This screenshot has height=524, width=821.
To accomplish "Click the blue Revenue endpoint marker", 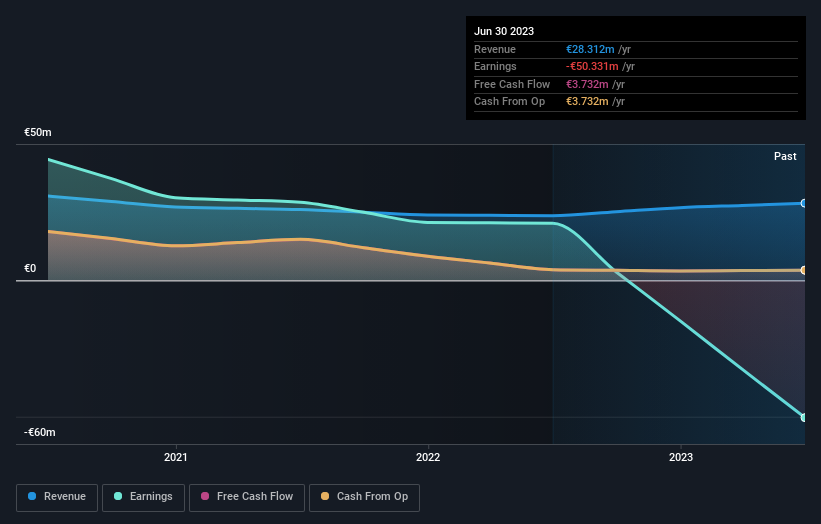I will click(x=804, y=203).
